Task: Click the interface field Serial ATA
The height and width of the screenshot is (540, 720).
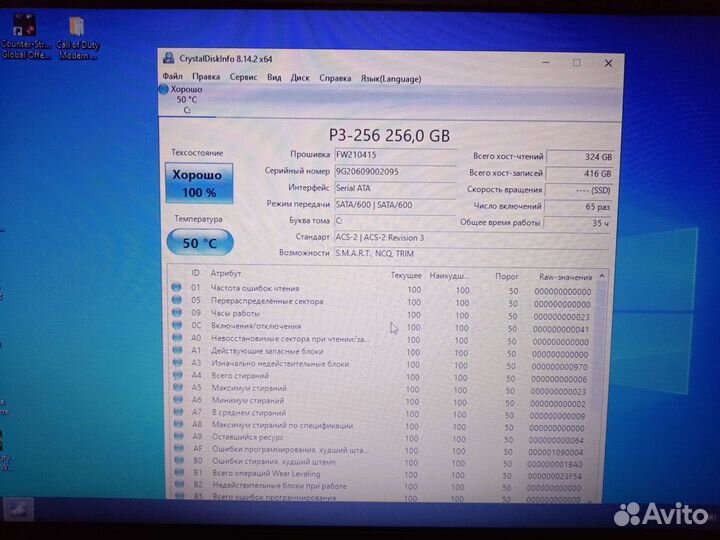Action: pyautogui.click(x=395, y=188)
